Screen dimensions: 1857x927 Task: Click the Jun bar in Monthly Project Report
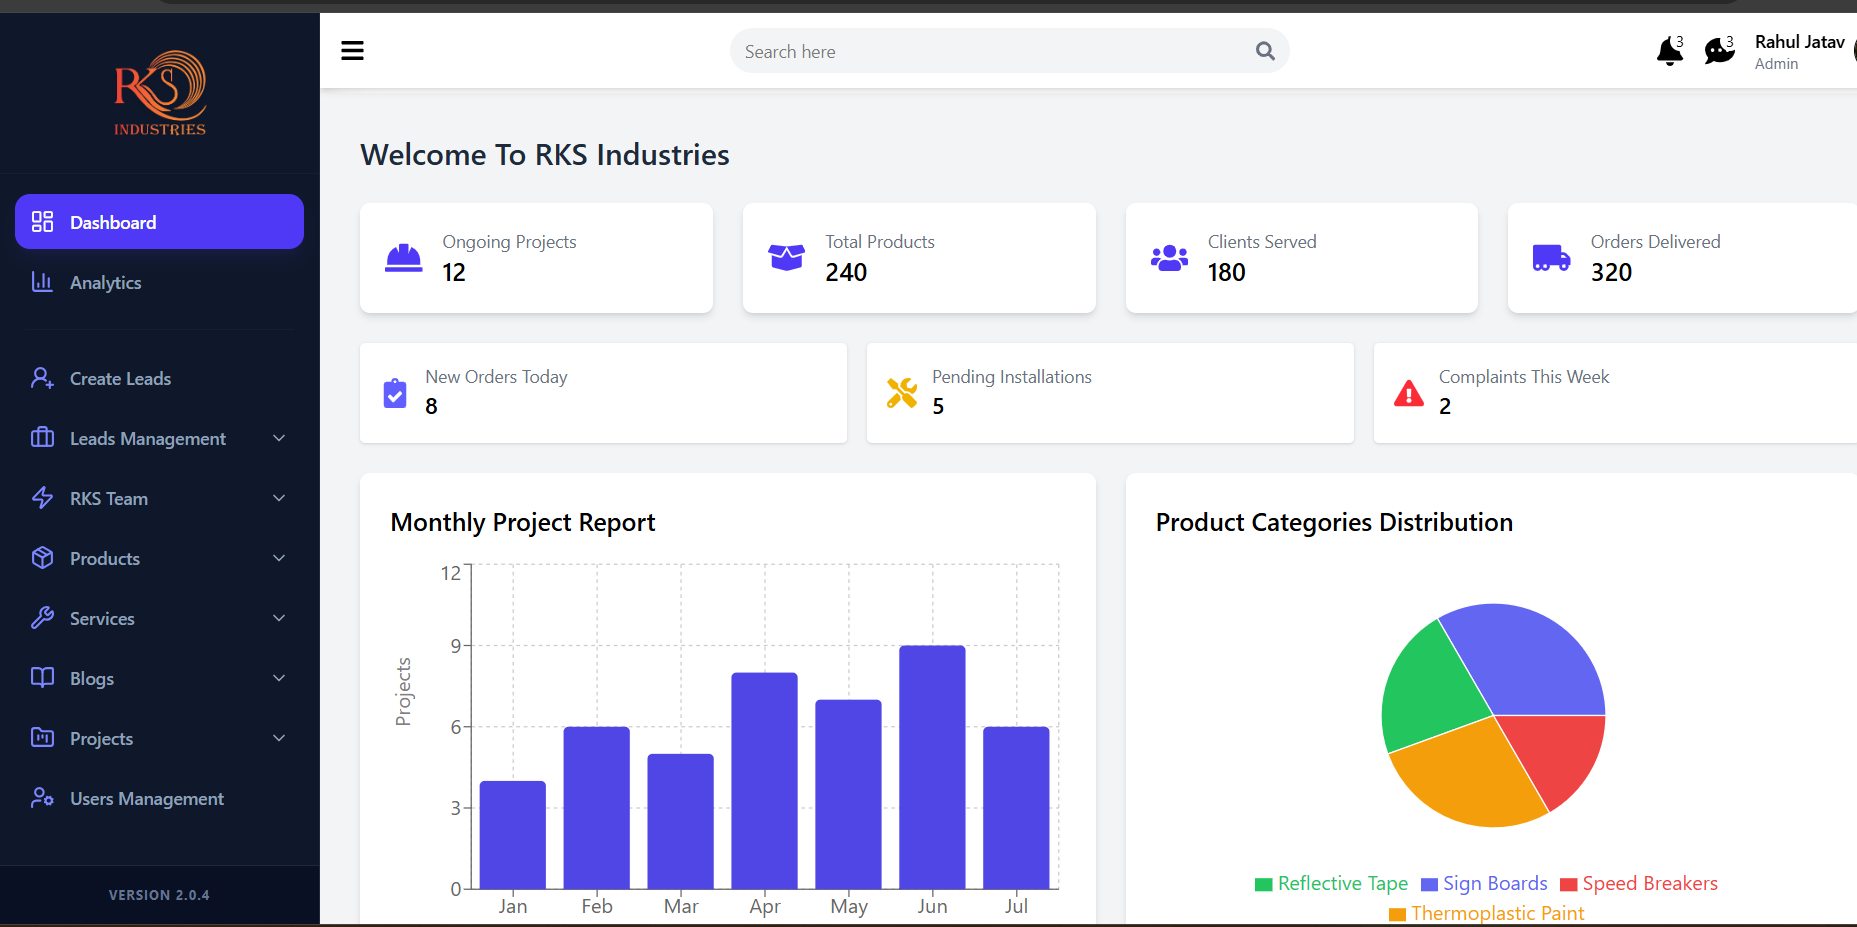click(x=932, y=767)
